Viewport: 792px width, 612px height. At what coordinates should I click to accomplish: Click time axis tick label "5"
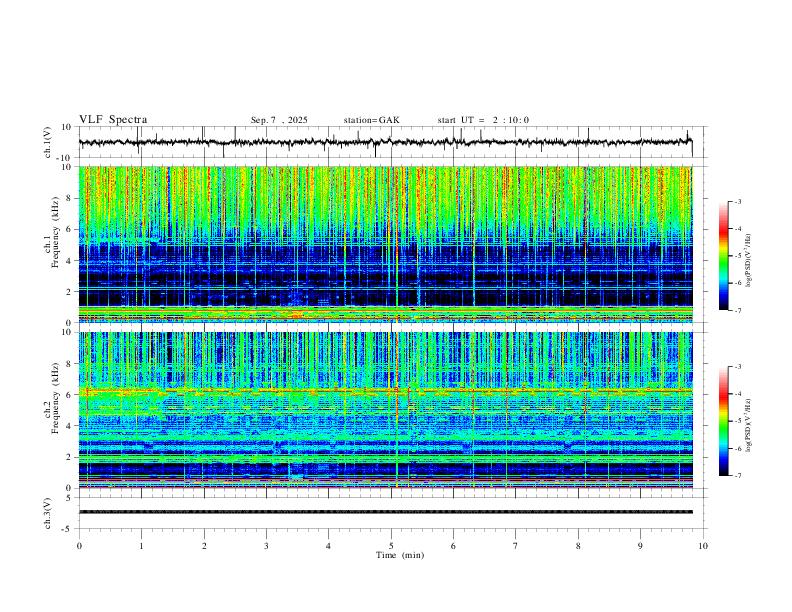tap(391, 546)
